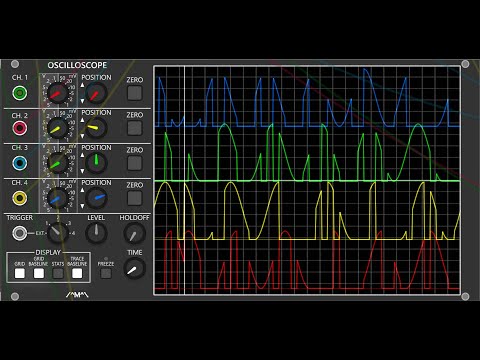The width and height of the screenshot is (480, 360).
Task: Click CH. 4 position up arrow
Action: coord(82,190)
